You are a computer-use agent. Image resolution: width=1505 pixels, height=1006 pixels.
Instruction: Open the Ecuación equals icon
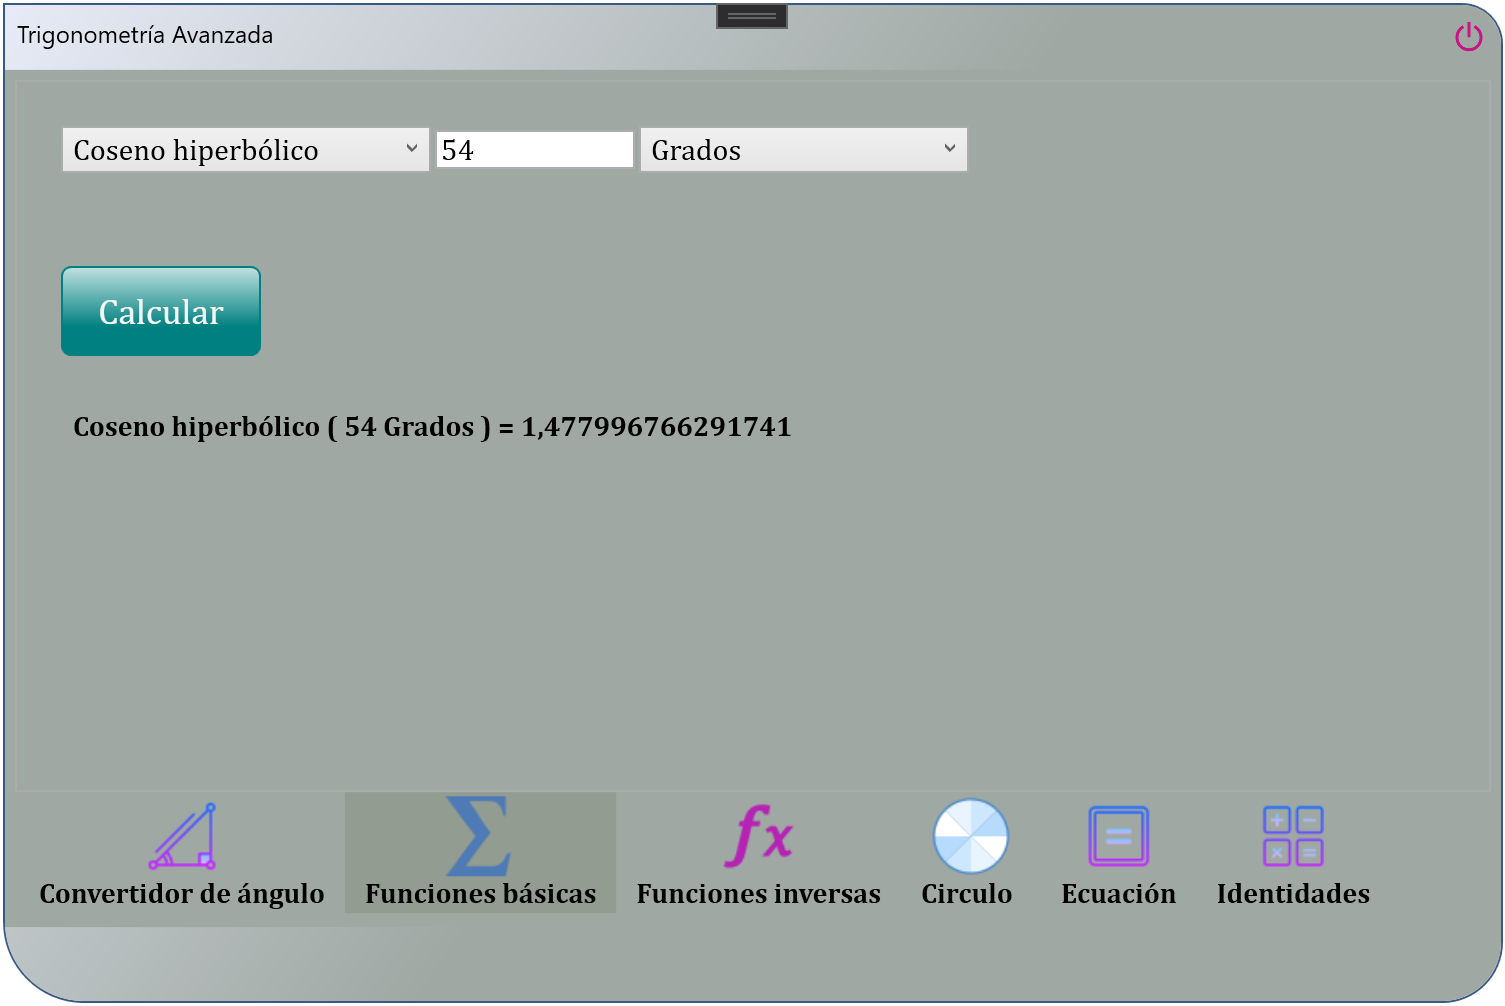tap(1118, 836)
